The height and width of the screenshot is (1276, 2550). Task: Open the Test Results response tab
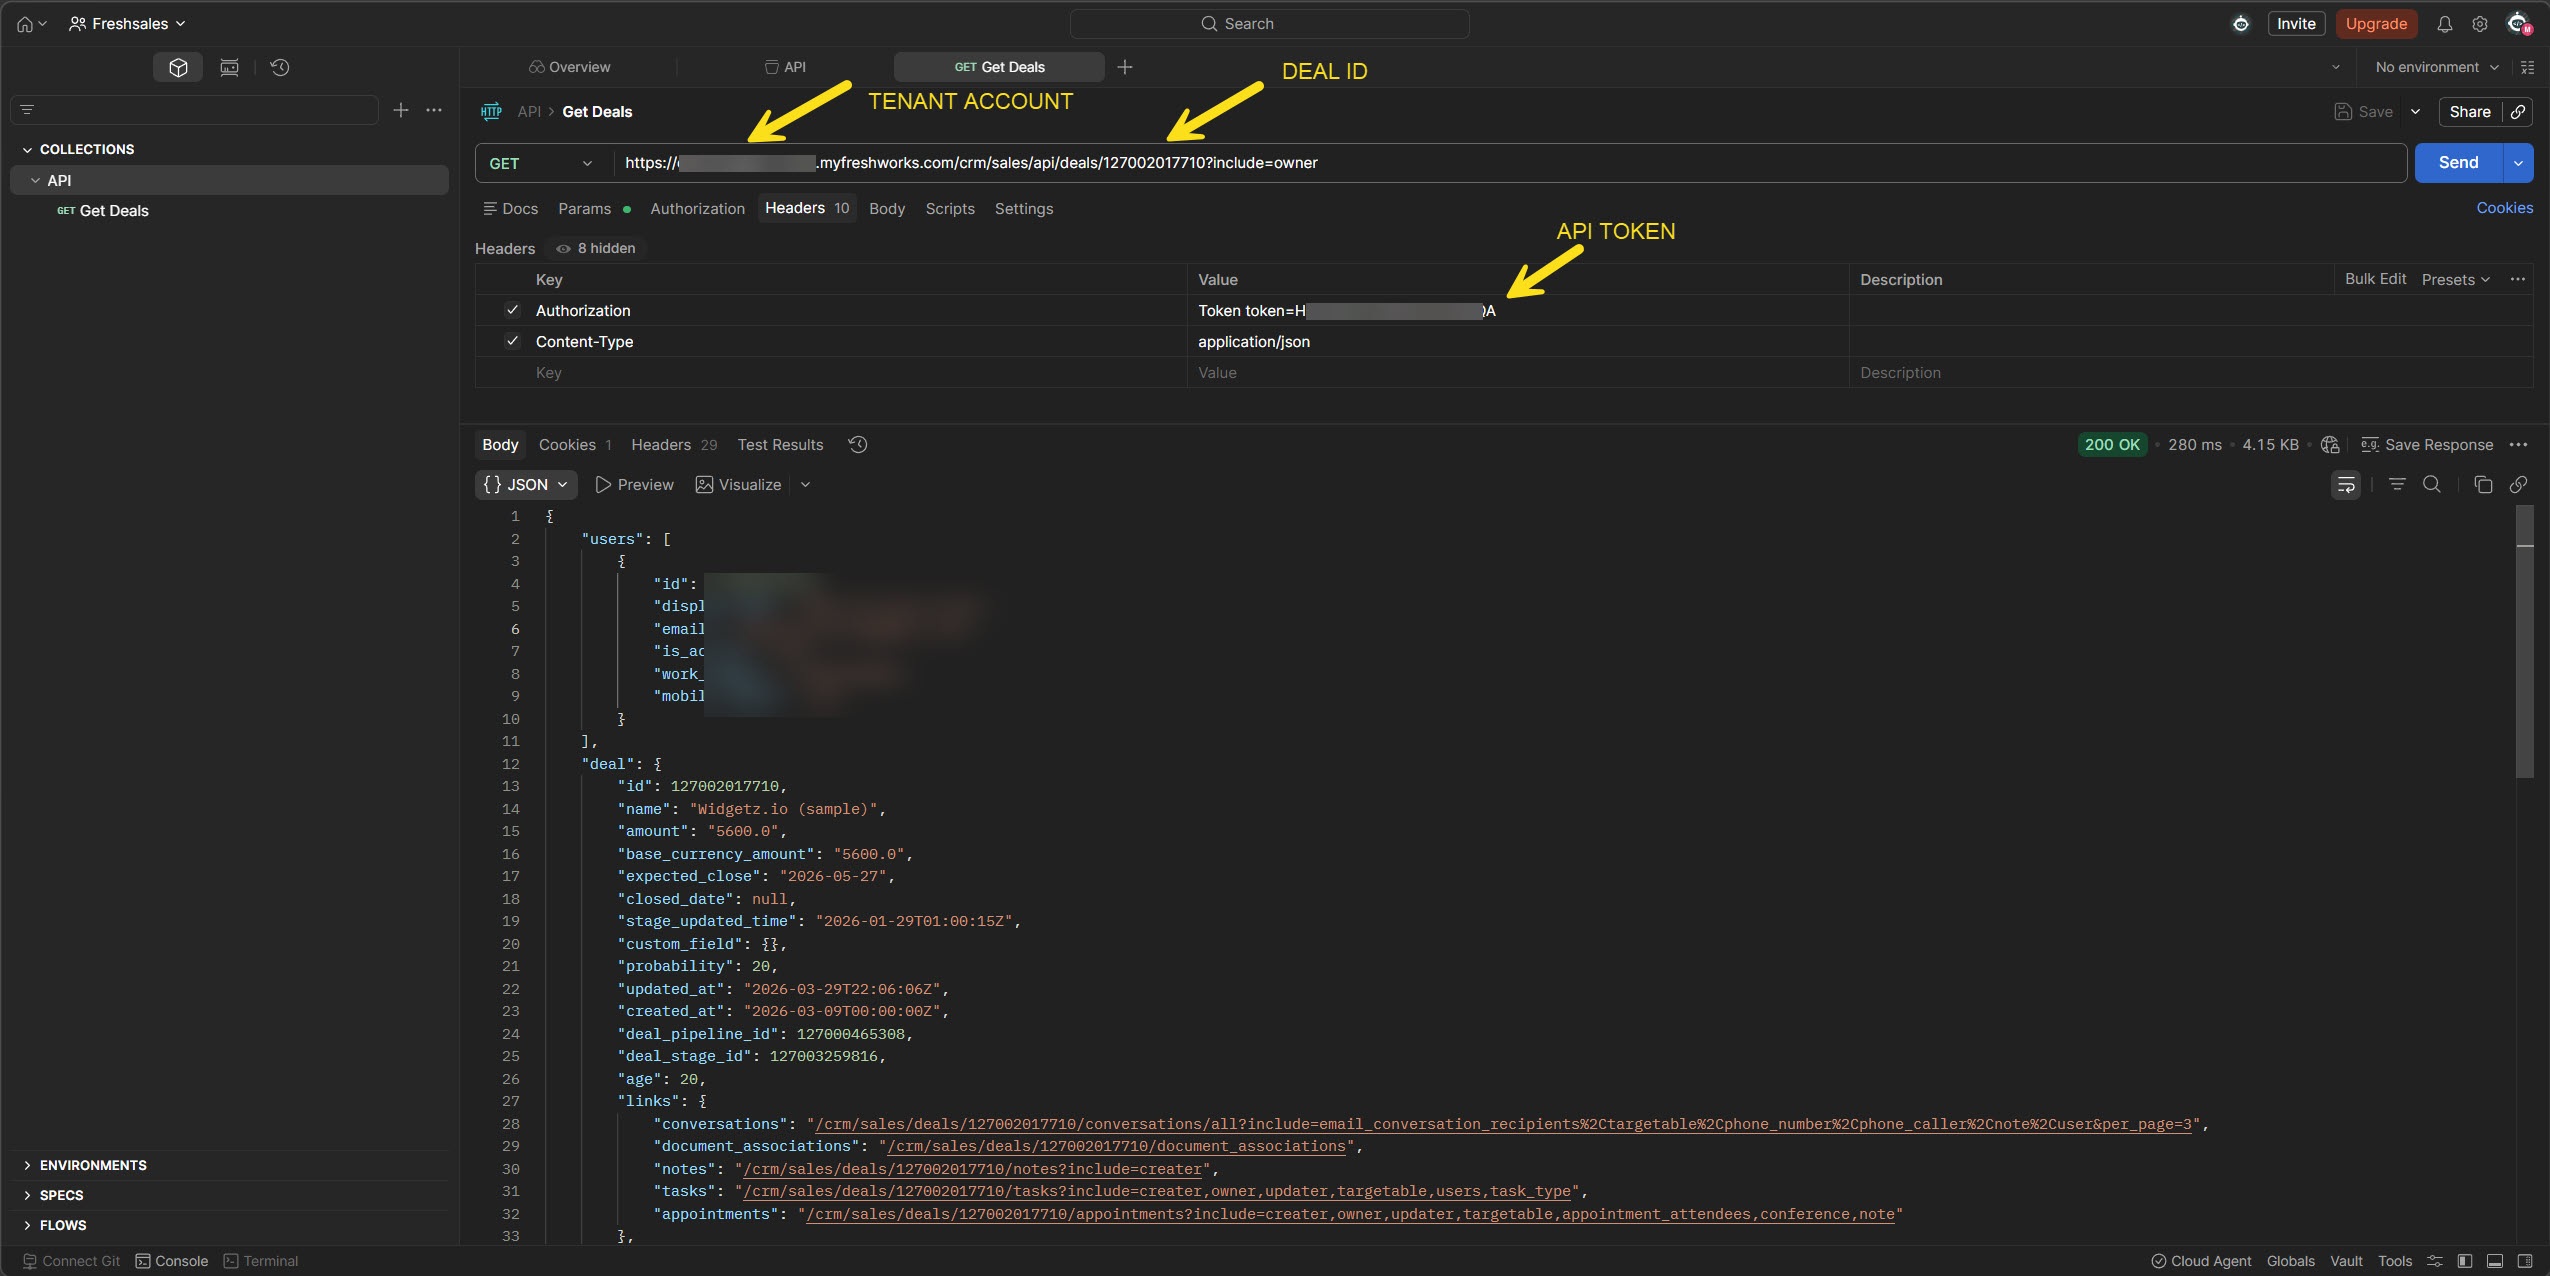[780, 445]
